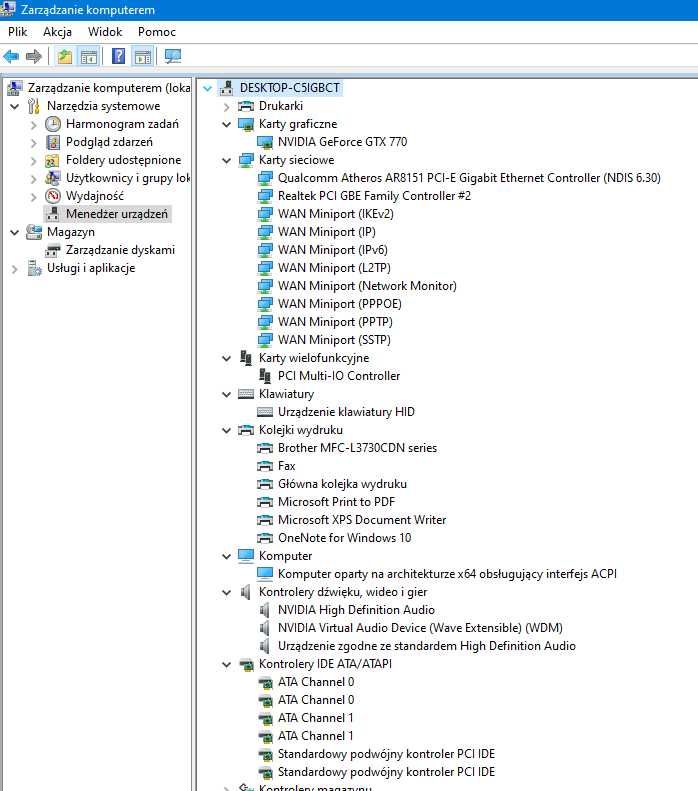
Task: Click the Kontrolery dźwięku speaker category icon
Action: (x=246, y=592)
